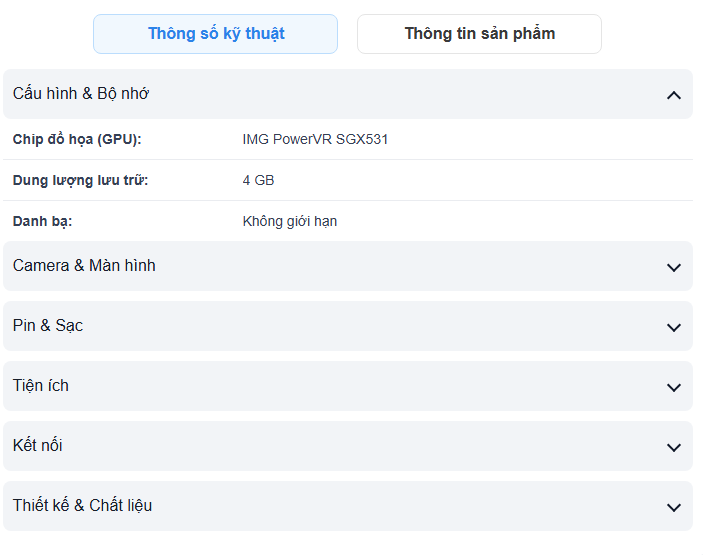The height and width of the screenshot is (555, 703).
Task: Click the Tiện ích chevron icon
Action: pyautogui.click(x=673, y=387)
